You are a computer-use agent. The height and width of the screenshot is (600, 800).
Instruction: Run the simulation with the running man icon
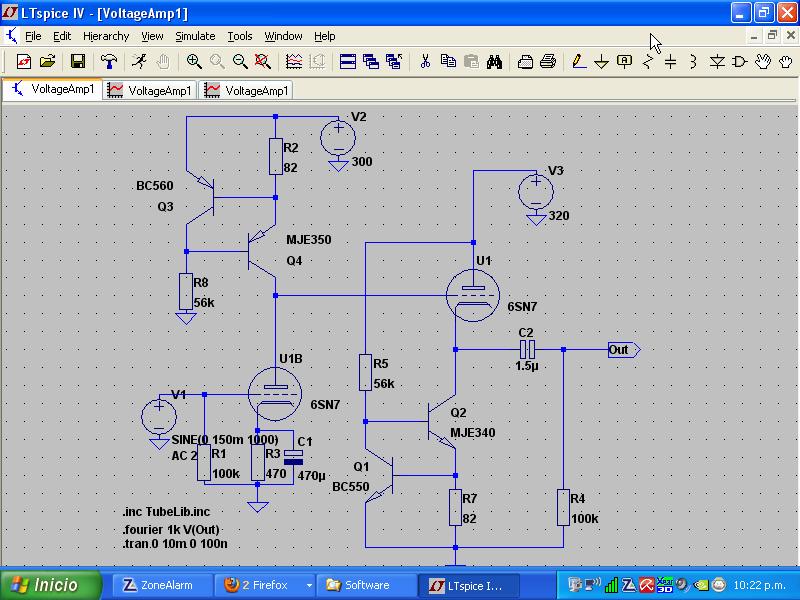coord(139,62)
